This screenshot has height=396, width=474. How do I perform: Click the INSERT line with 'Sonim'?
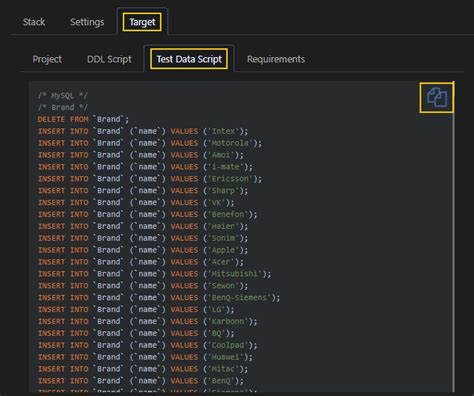143,238
